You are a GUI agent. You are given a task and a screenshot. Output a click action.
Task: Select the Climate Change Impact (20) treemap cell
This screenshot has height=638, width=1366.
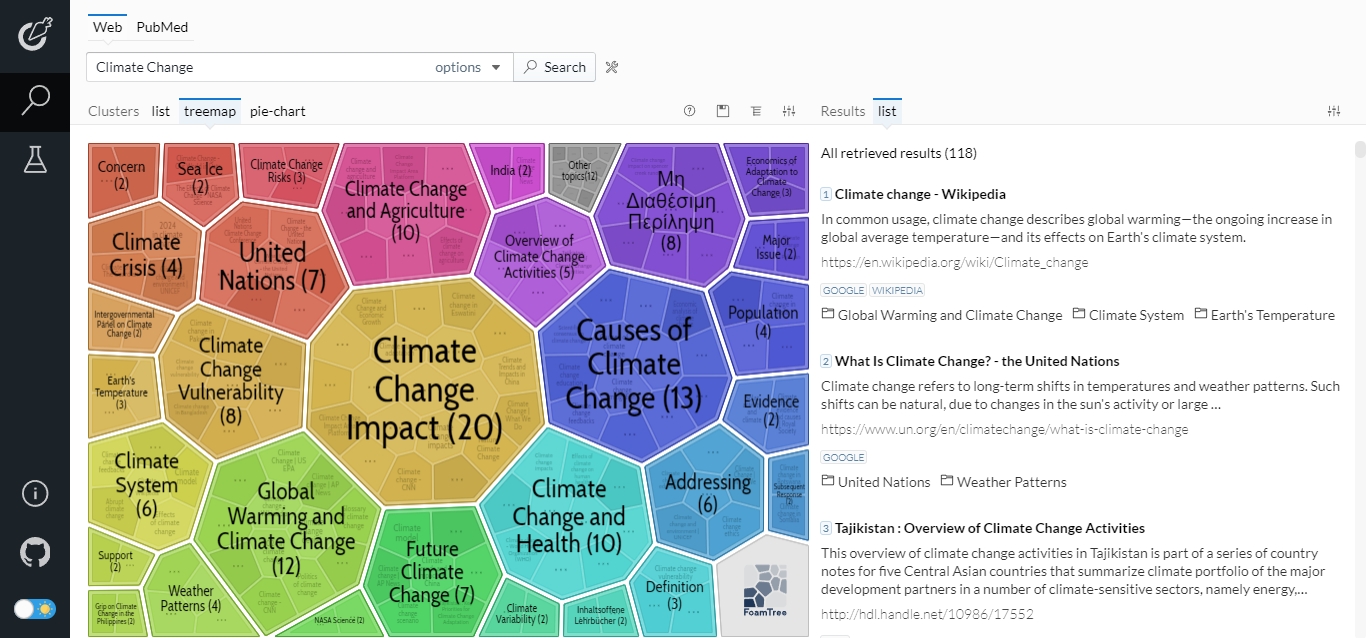pyautogui.click(x=425, y=390)
